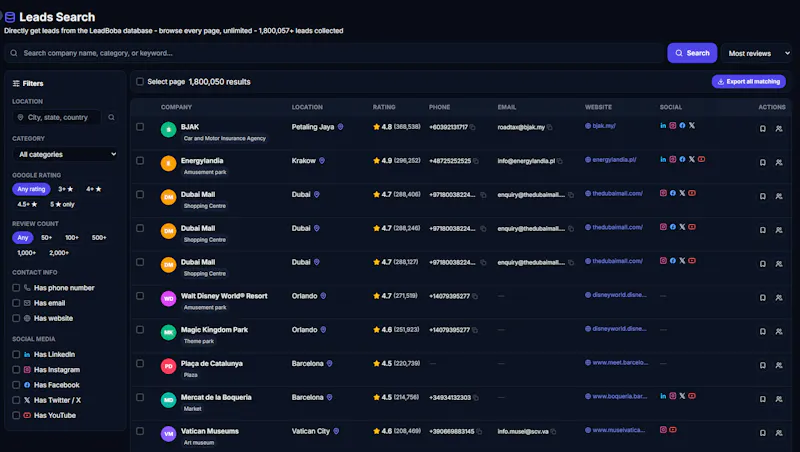Click bookmark icon in Magic Kingdom Park row

coord(762,332)
